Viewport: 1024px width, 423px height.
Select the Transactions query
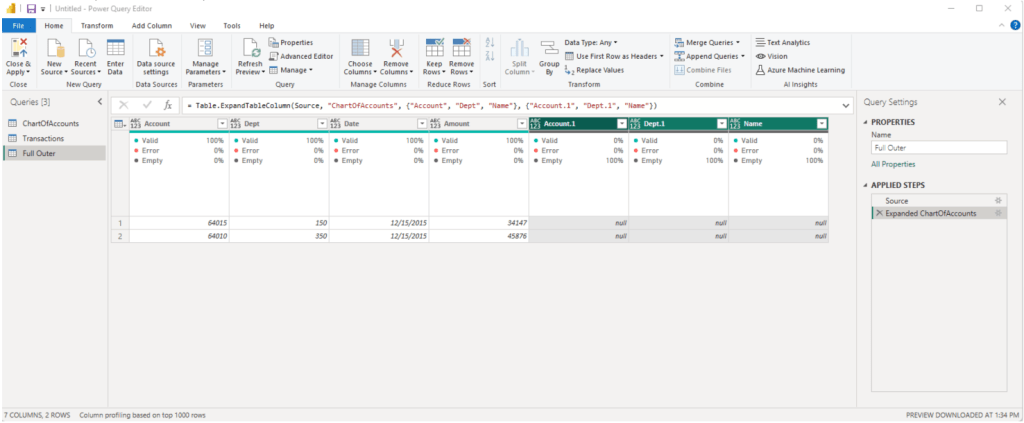tap(43, 138)
